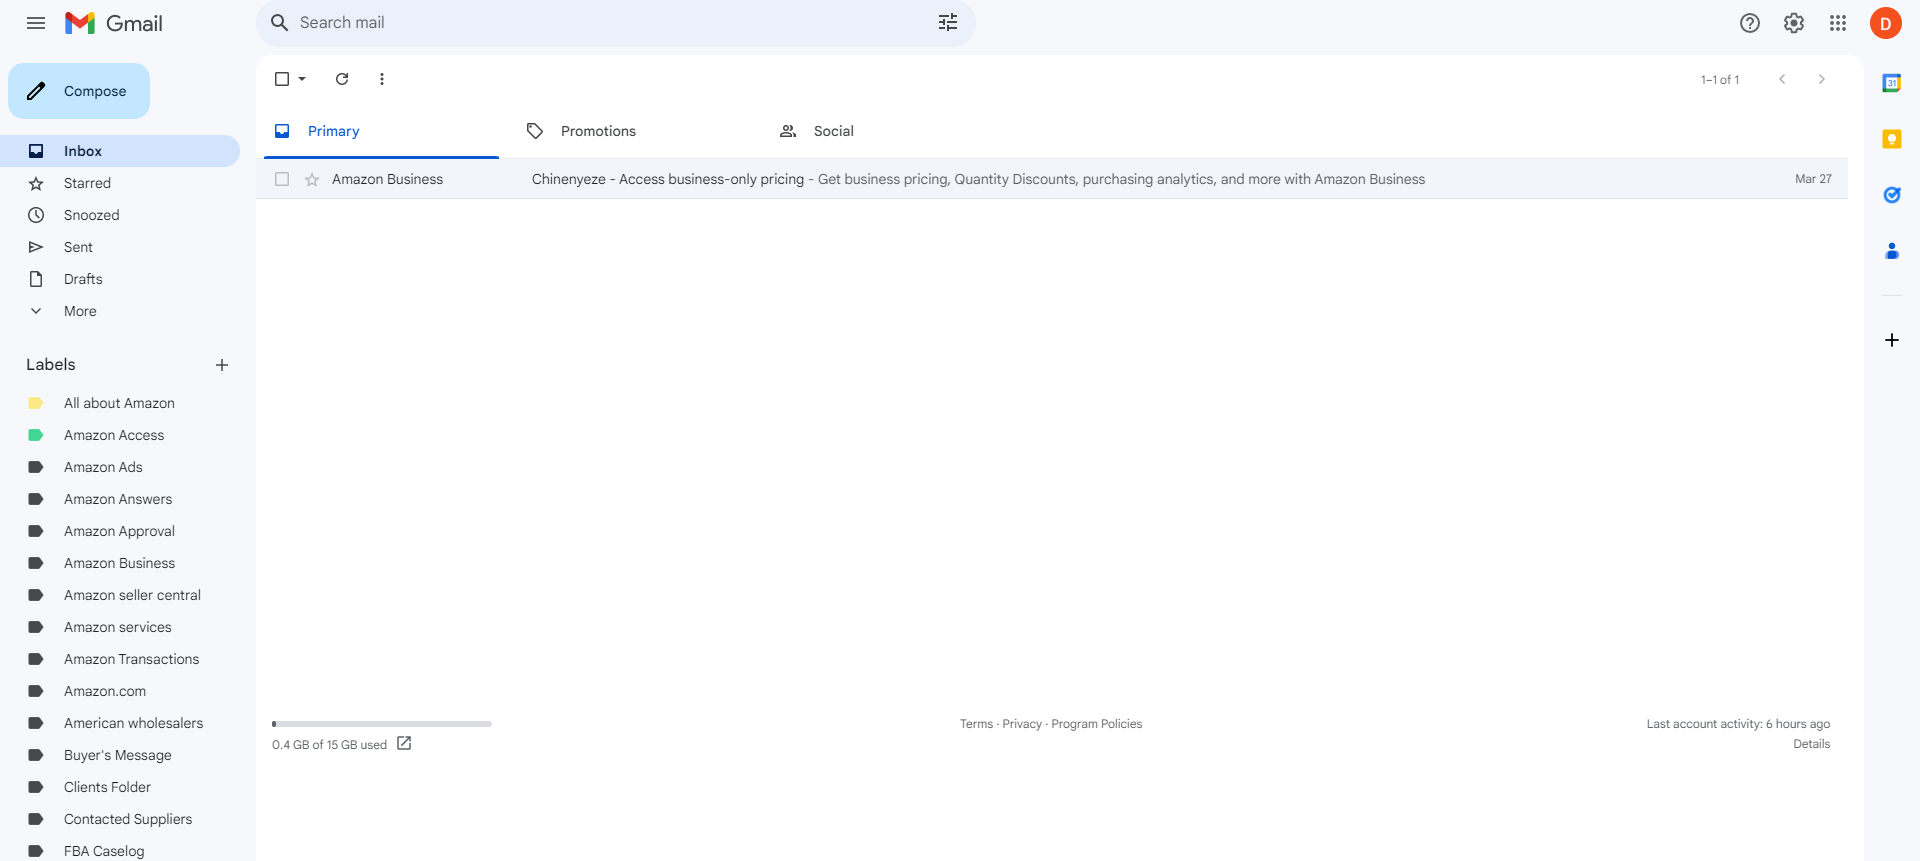The height and width of the screenshot is (861, 1920).
Task: Expand the select dropdown arrow
Action: point(302,79)
